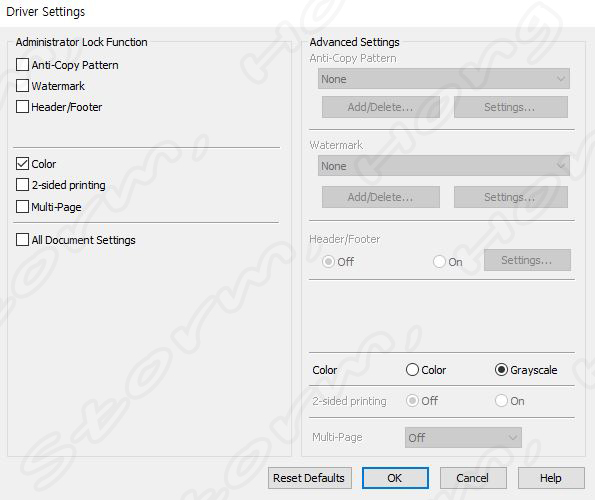
Task: Choose the Grayscale radio option
Action: pos(501,369)
